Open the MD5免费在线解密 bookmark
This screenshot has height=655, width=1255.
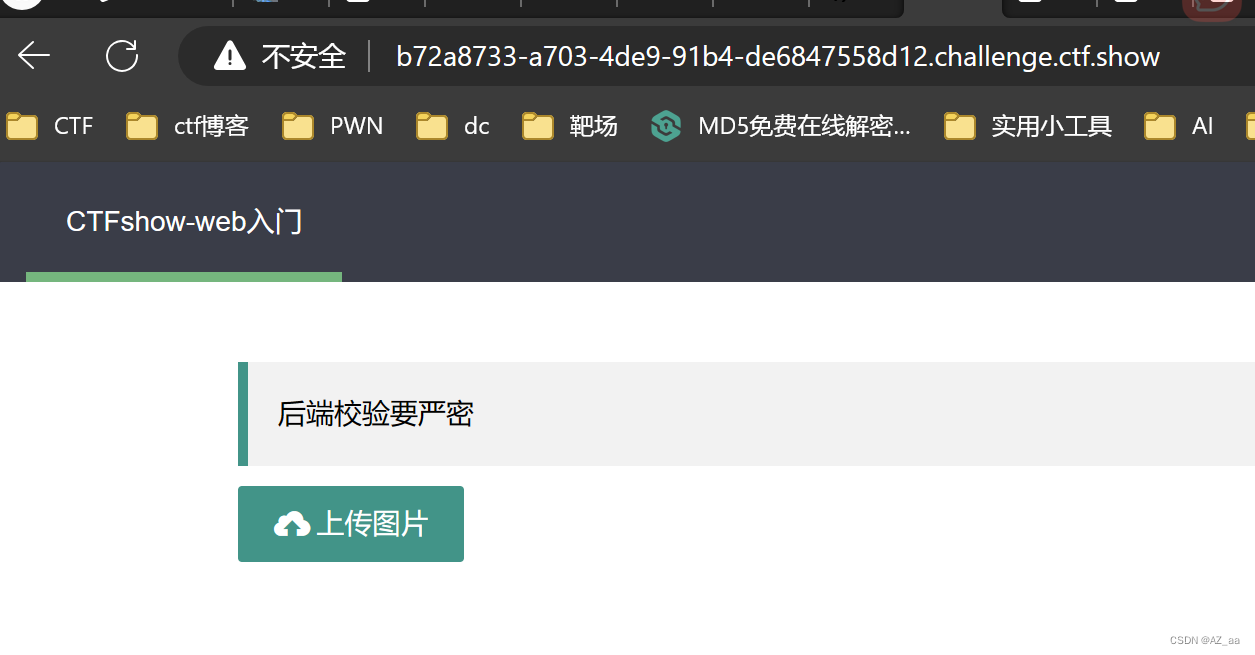tap(781, 126)
